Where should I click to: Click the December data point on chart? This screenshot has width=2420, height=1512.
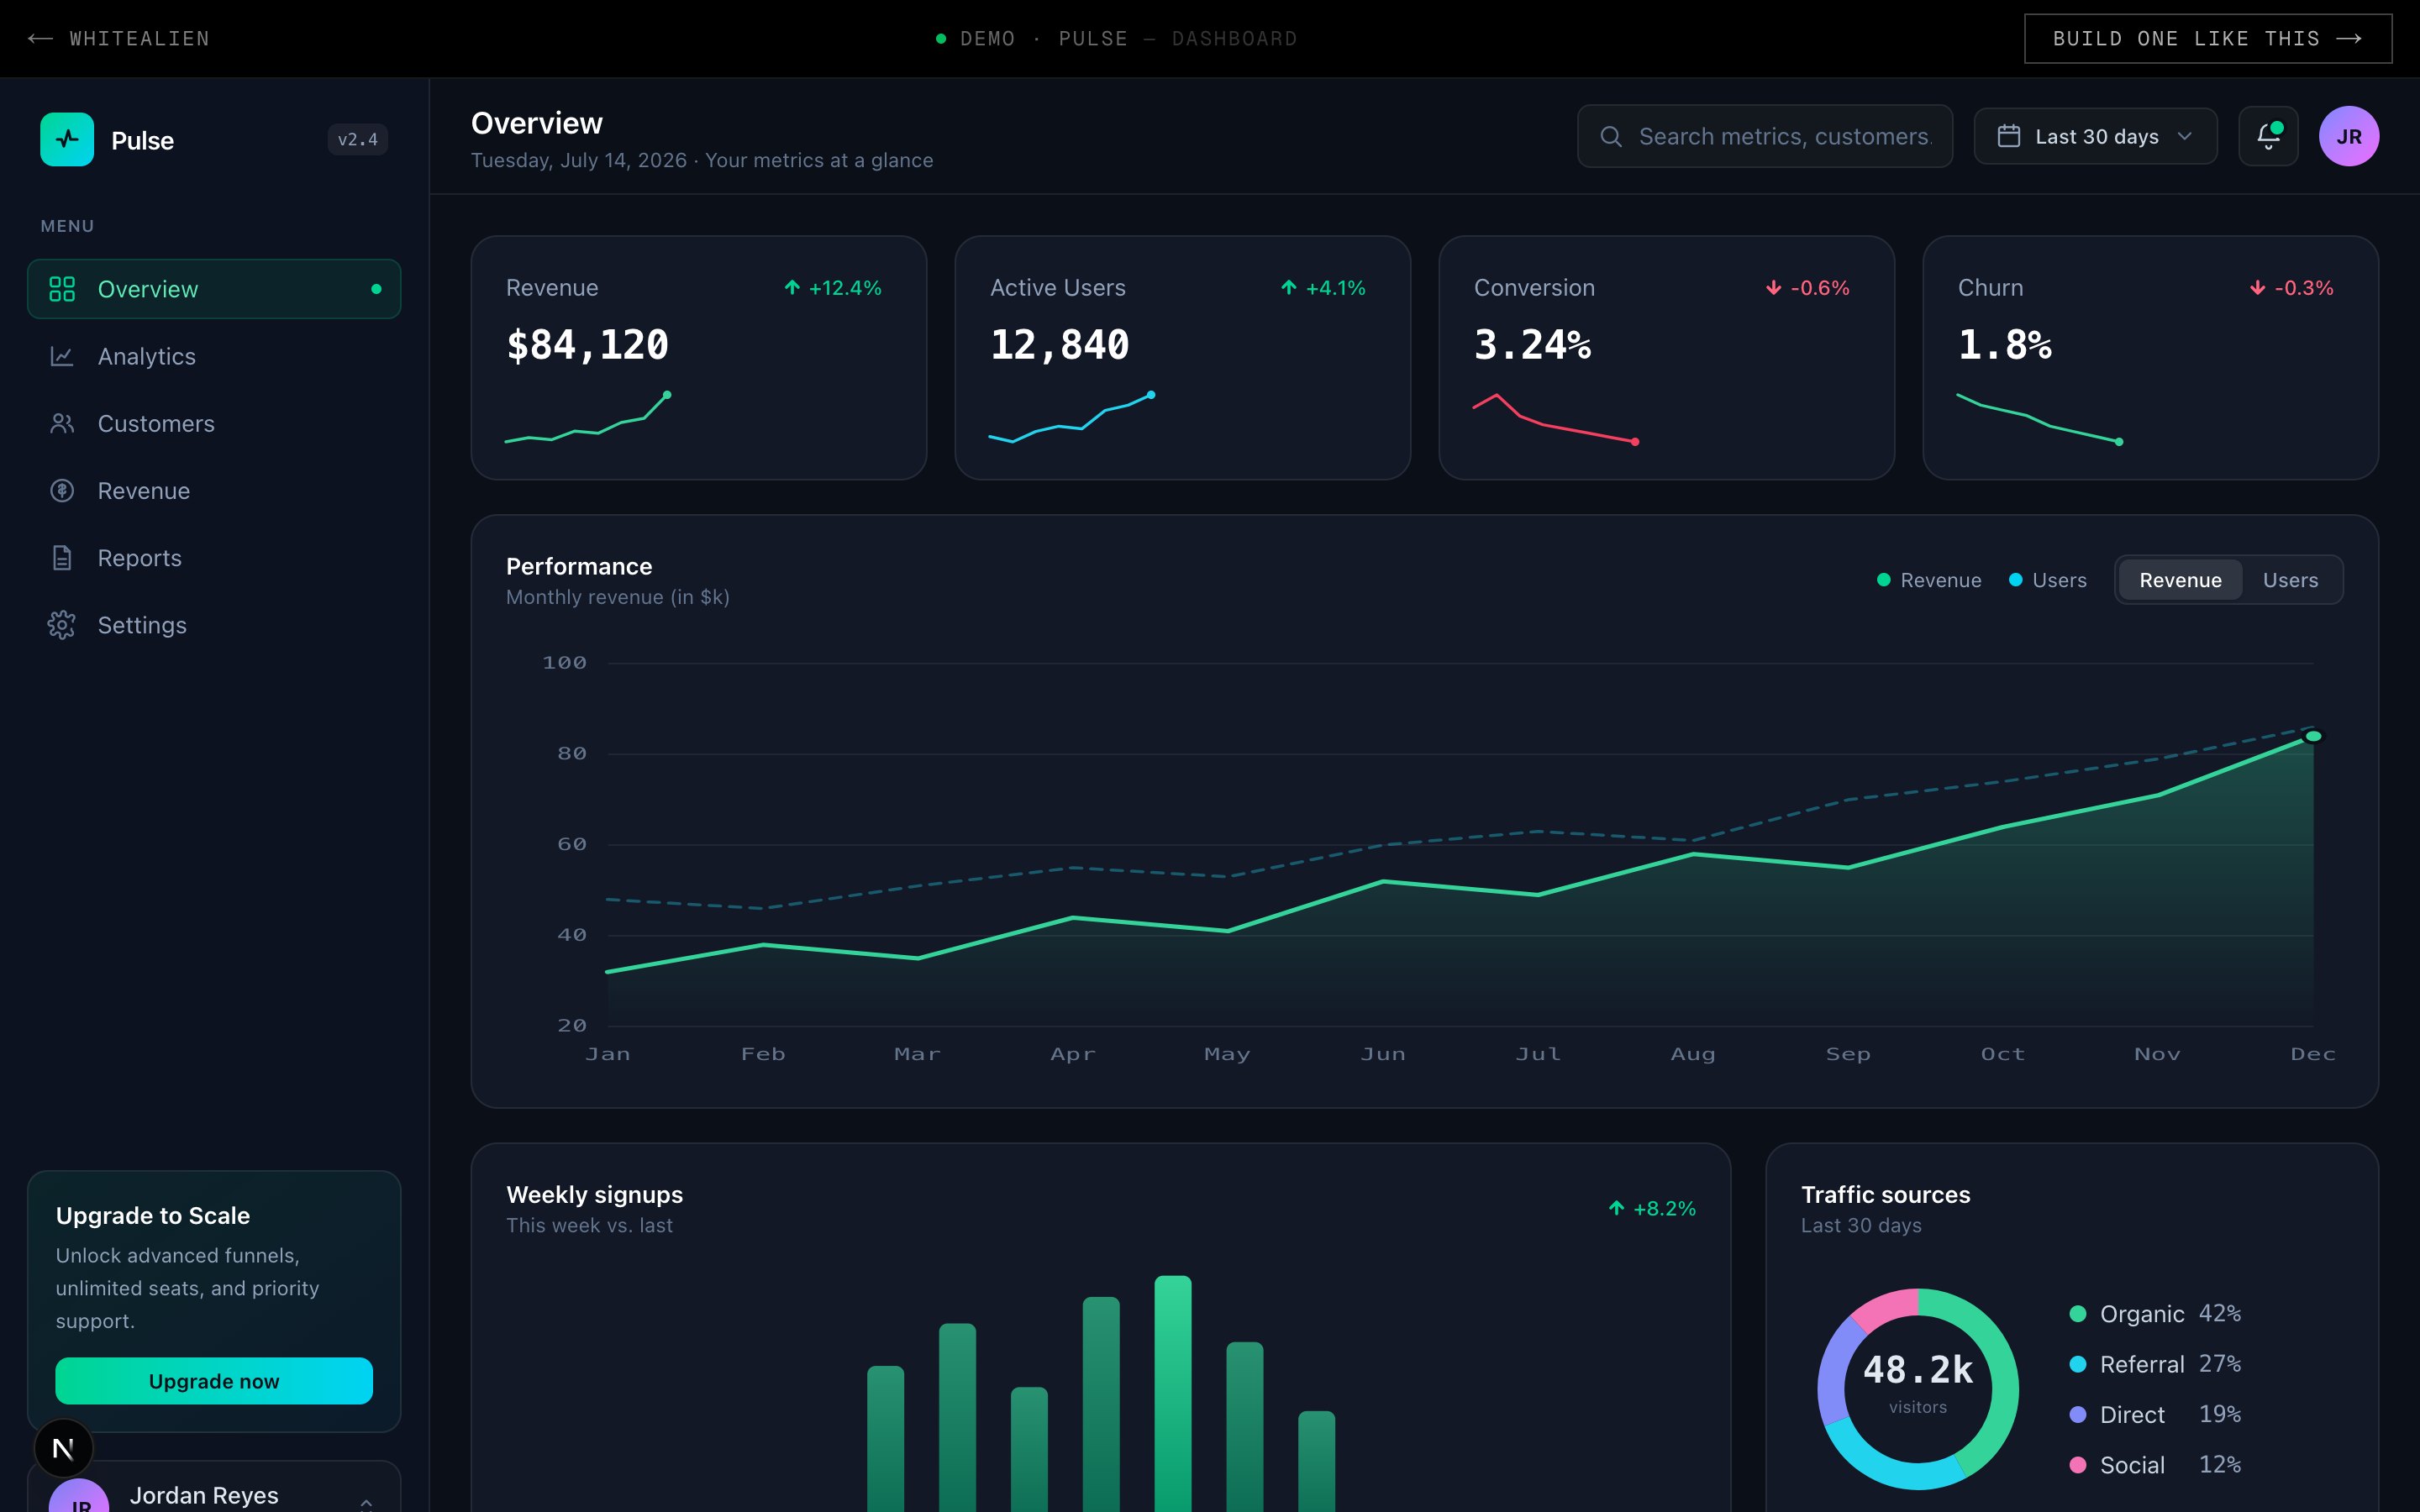[x=2313, y=736]
